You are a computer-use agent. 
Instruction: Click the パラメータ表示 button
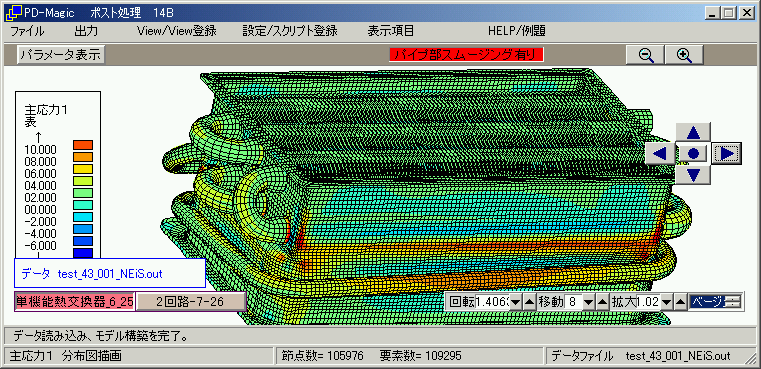pos(61,54)
